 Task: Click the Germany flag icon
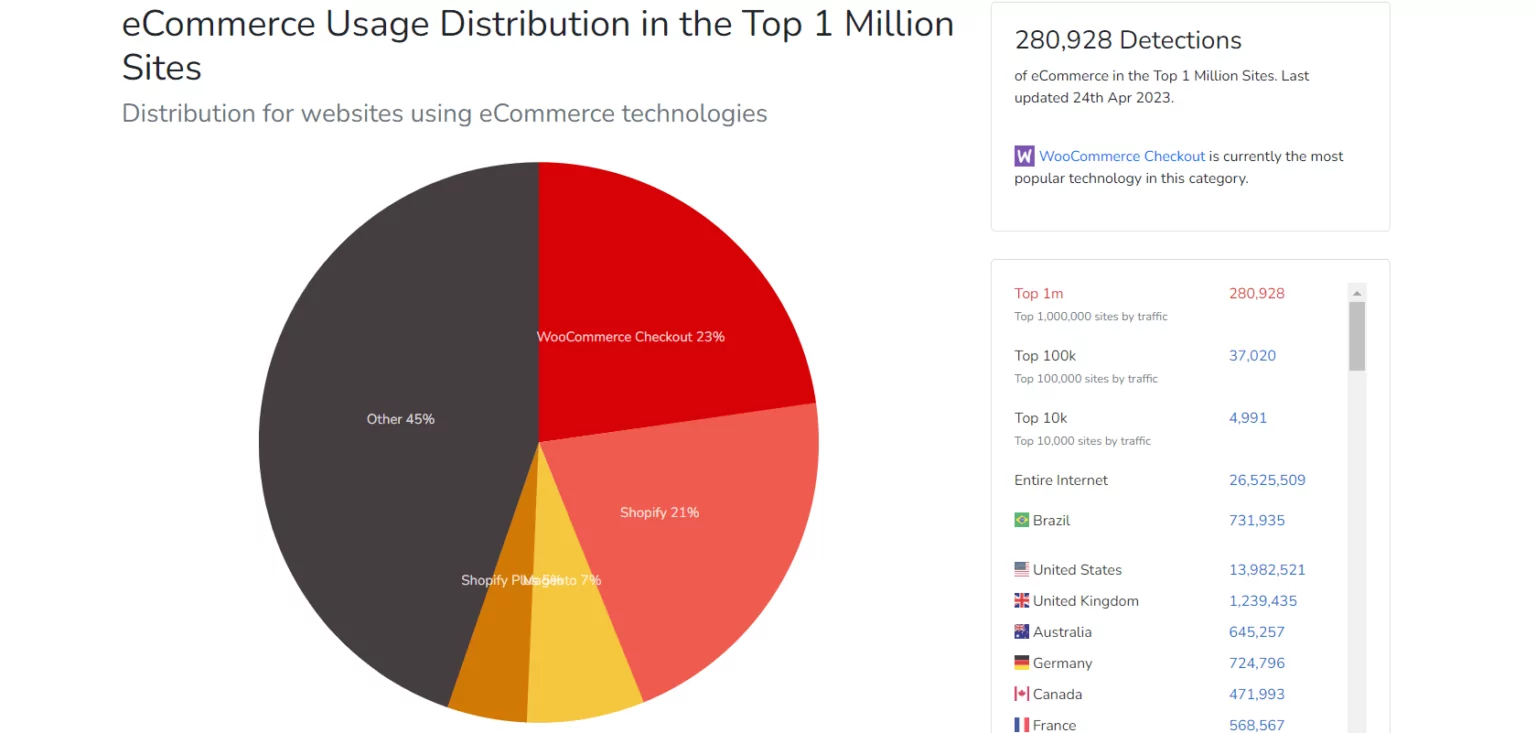(1021, 662)
